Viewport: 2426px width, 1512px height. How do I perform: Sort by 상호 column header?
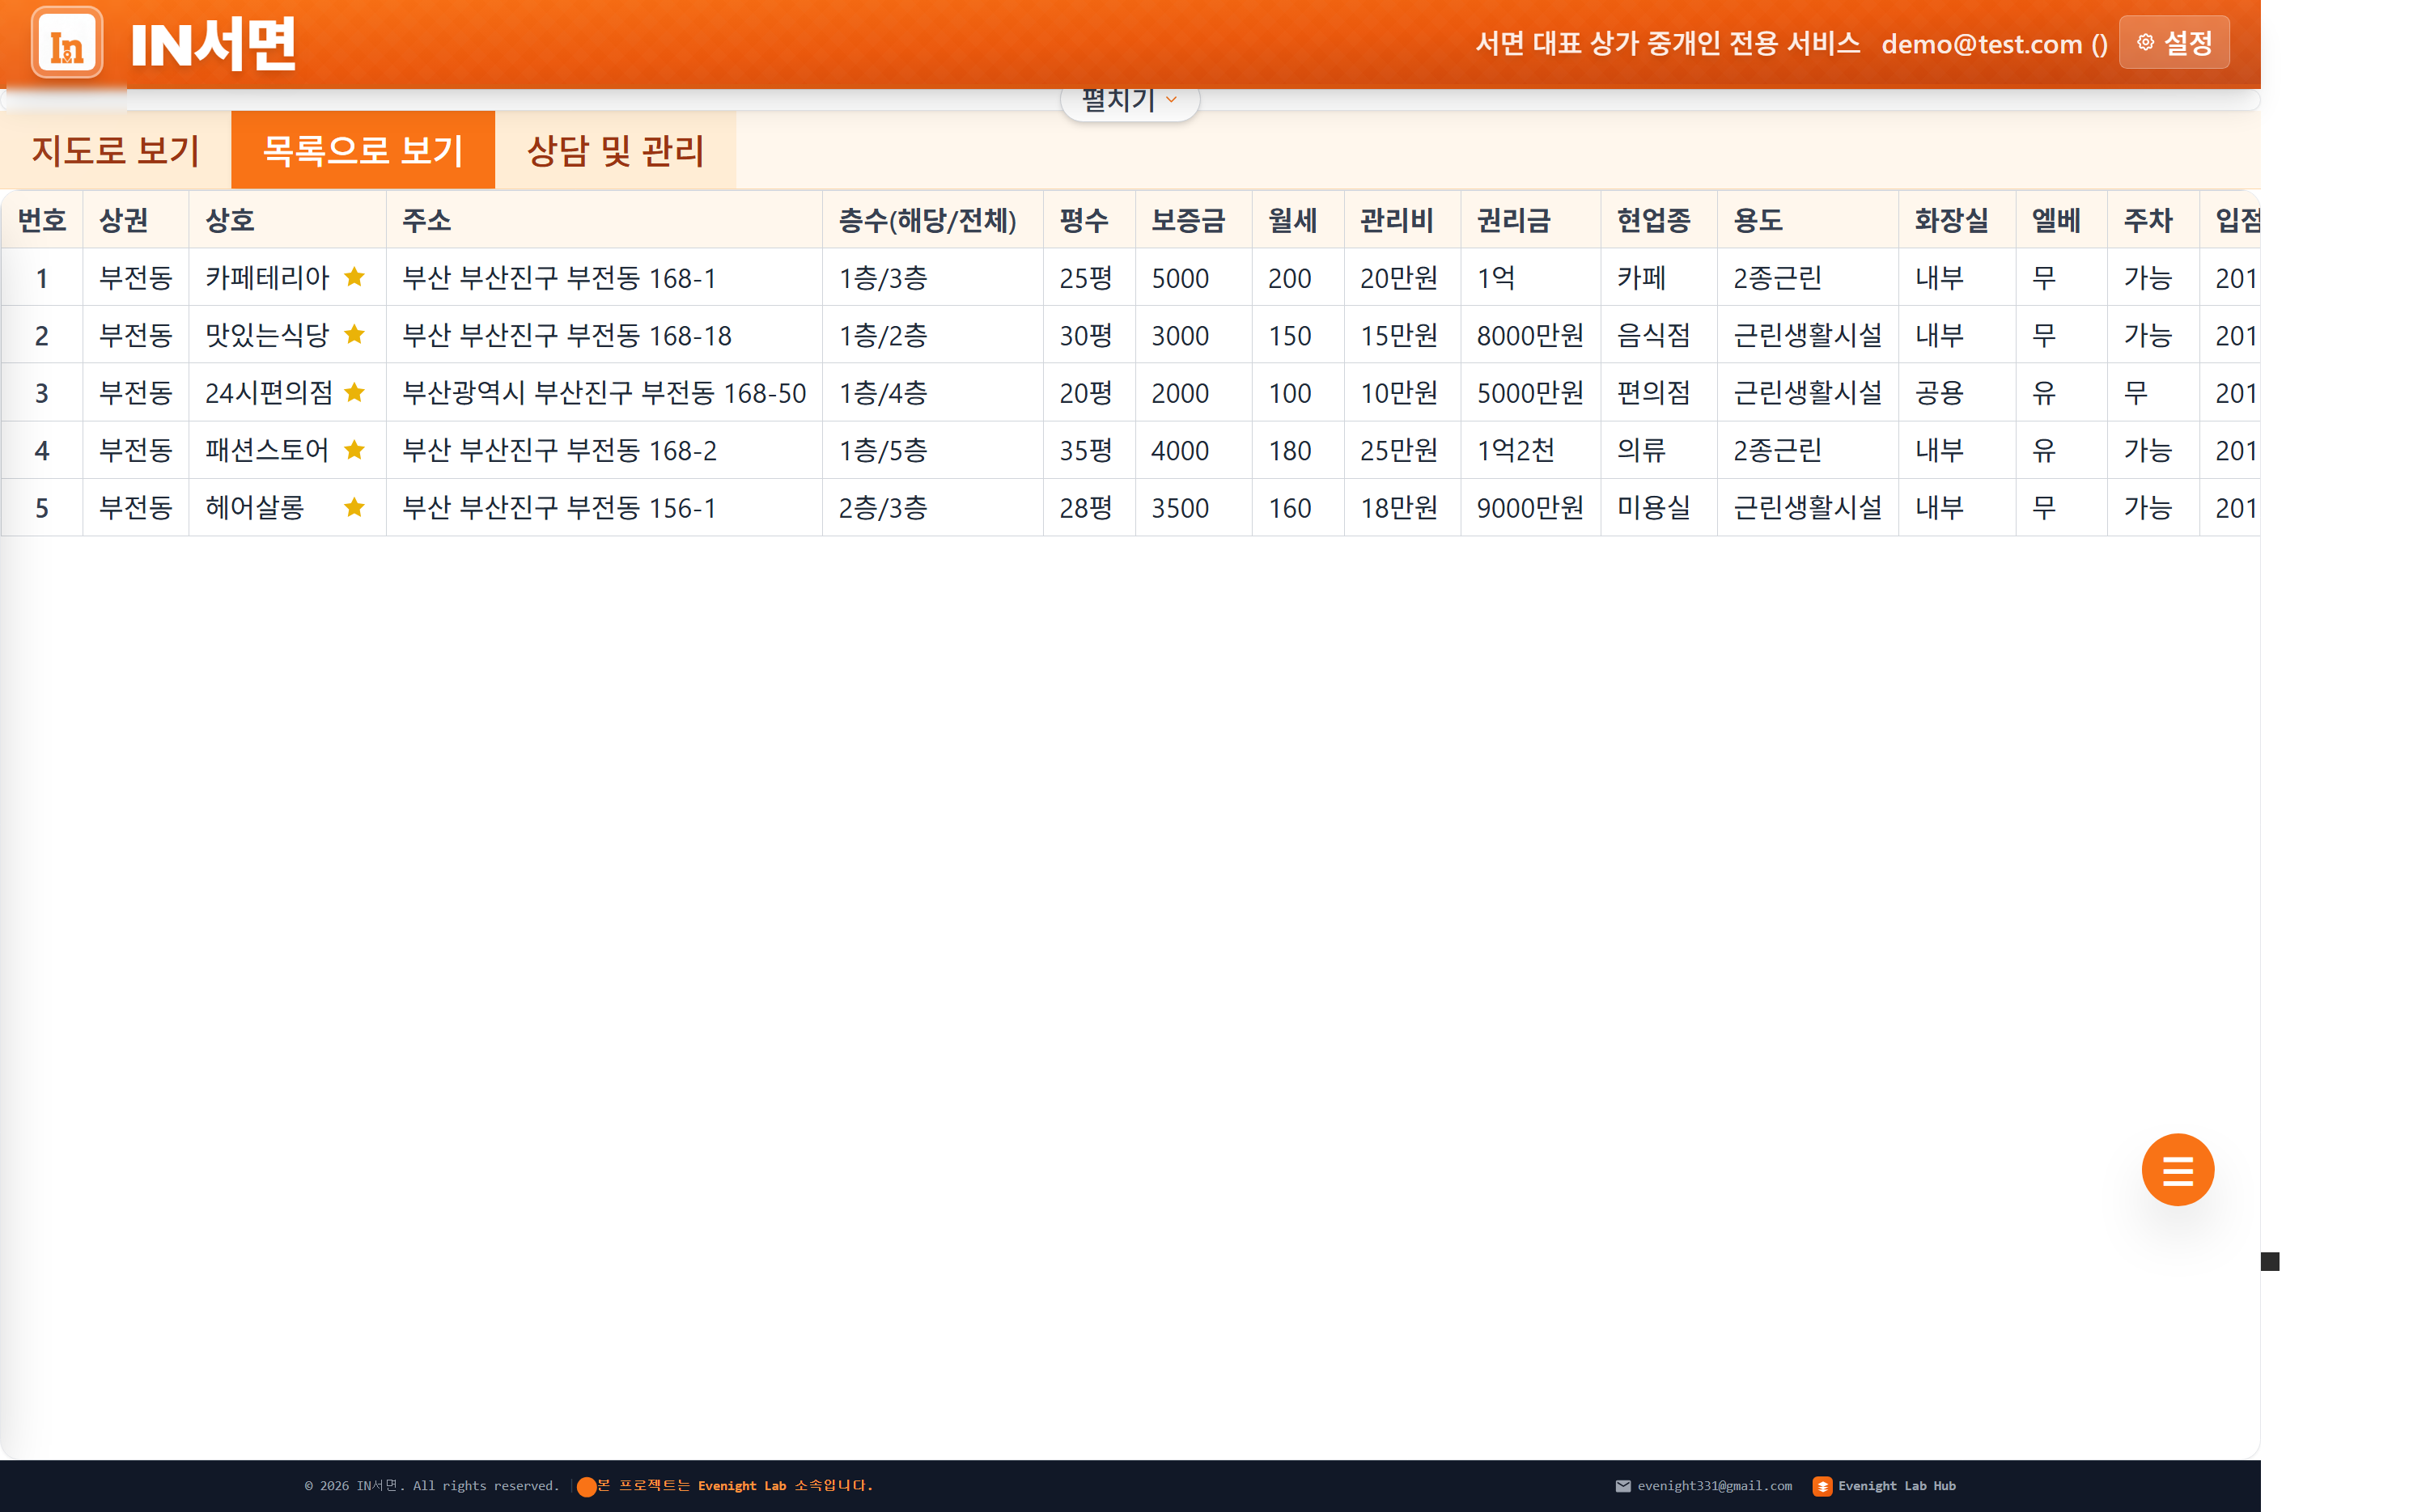coord(288,220)
